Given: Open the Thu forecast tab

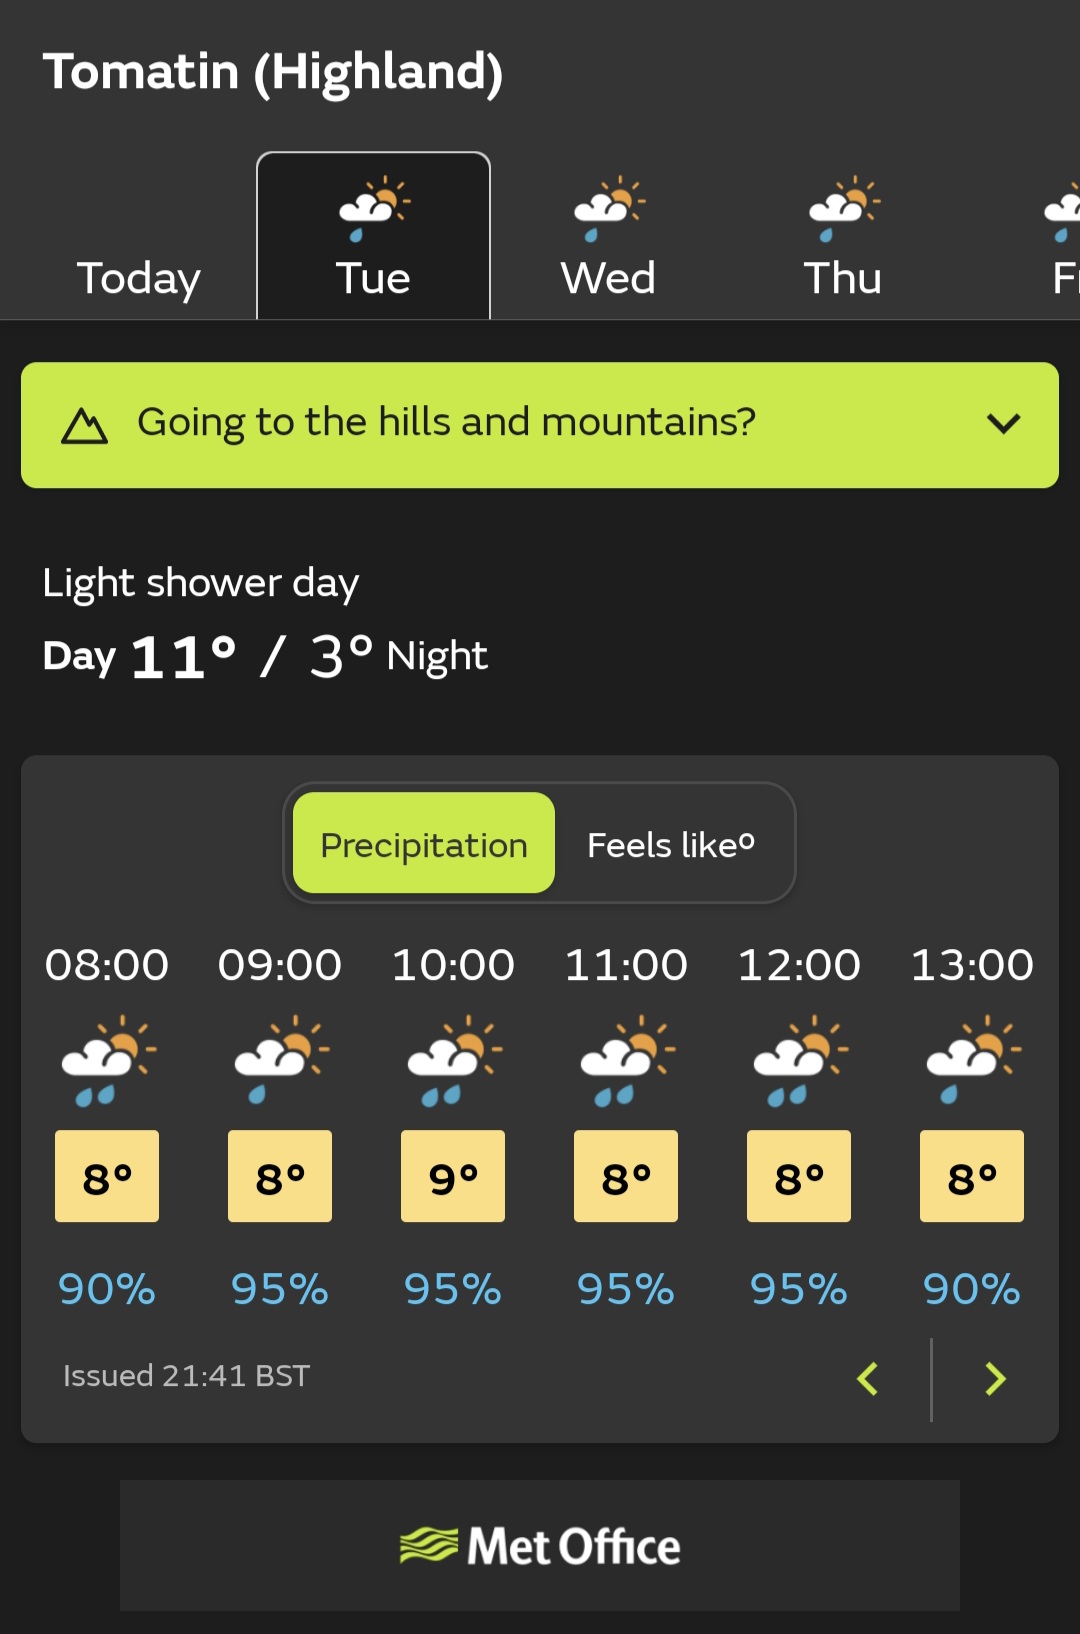Looking at the screenshot, I should (843, 236).
